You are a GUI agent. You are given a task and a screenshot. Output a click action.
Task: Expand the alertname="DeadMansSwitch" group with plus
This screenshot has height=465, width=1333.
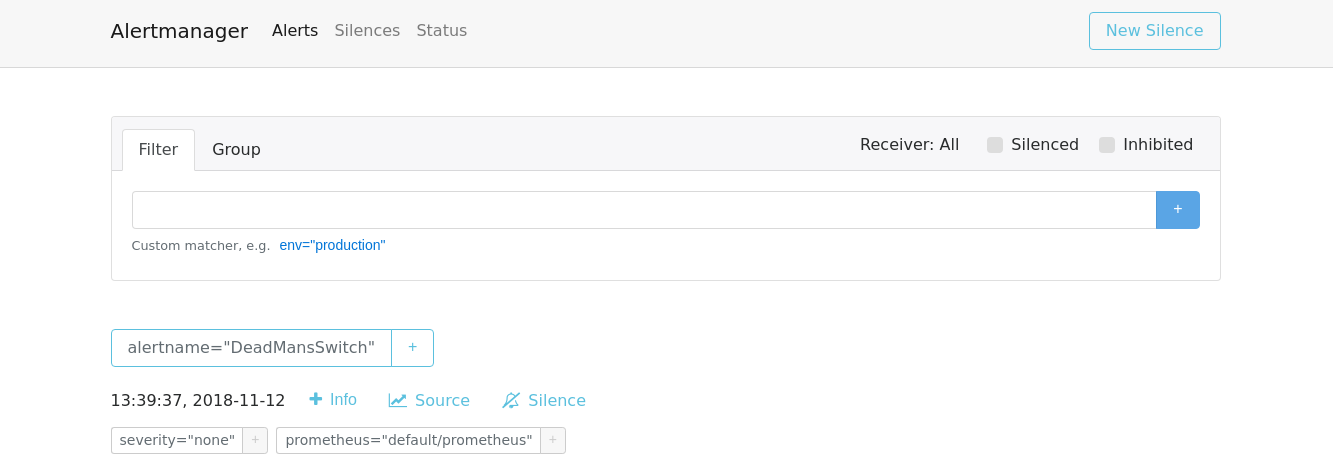pos(412,348)
